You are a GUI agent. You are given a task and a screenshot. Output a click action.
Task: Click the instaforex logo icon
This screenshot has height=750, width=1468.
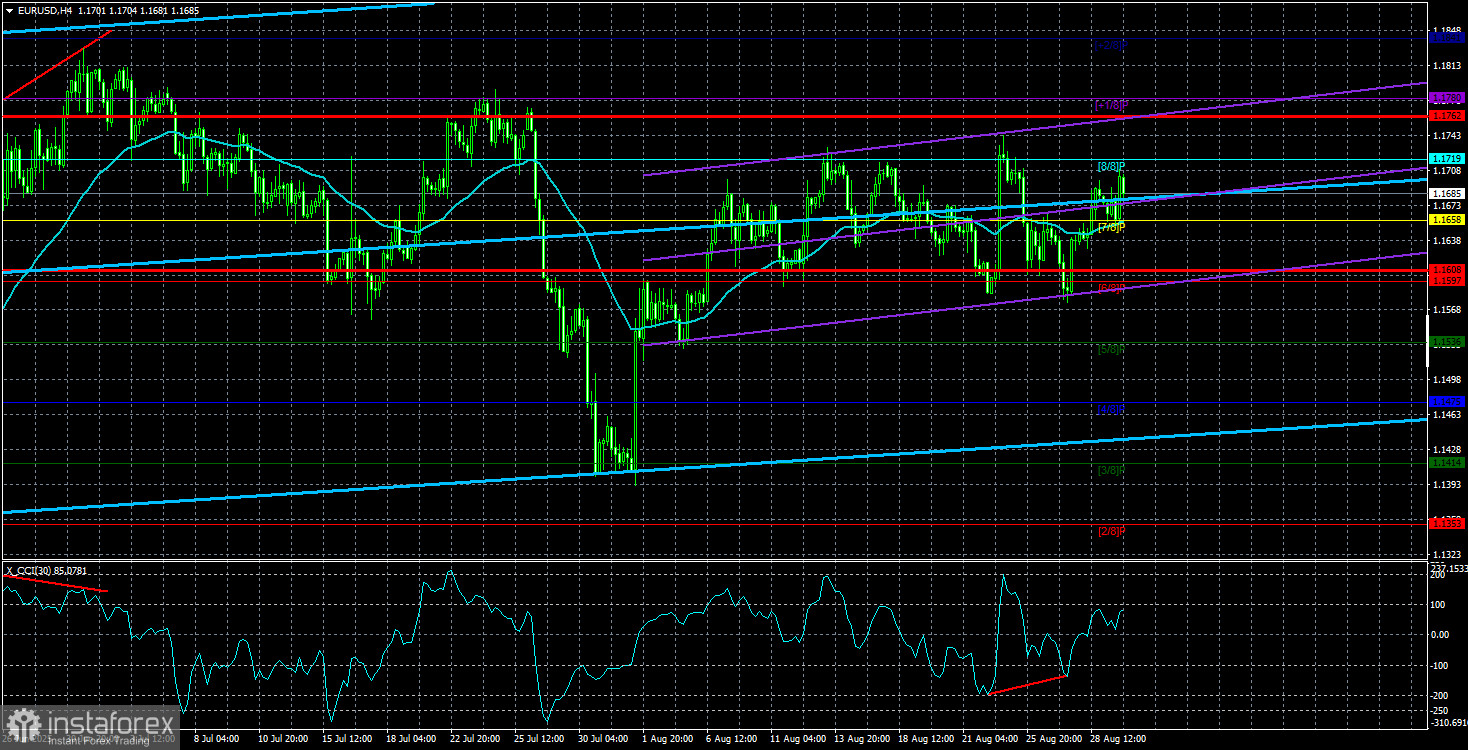21,724
